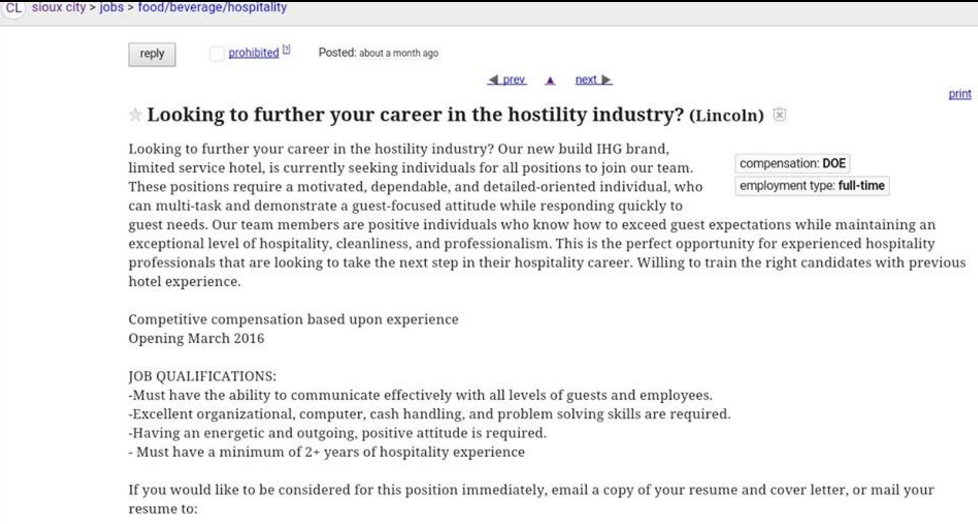The image size is (978, 524).
Task: Go to the prev posting arrow
Action: click(506, 80)
